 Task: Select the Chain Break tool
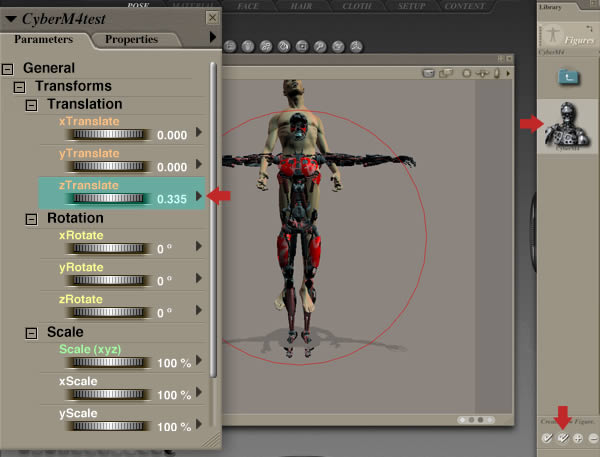[x=266, y=46]
